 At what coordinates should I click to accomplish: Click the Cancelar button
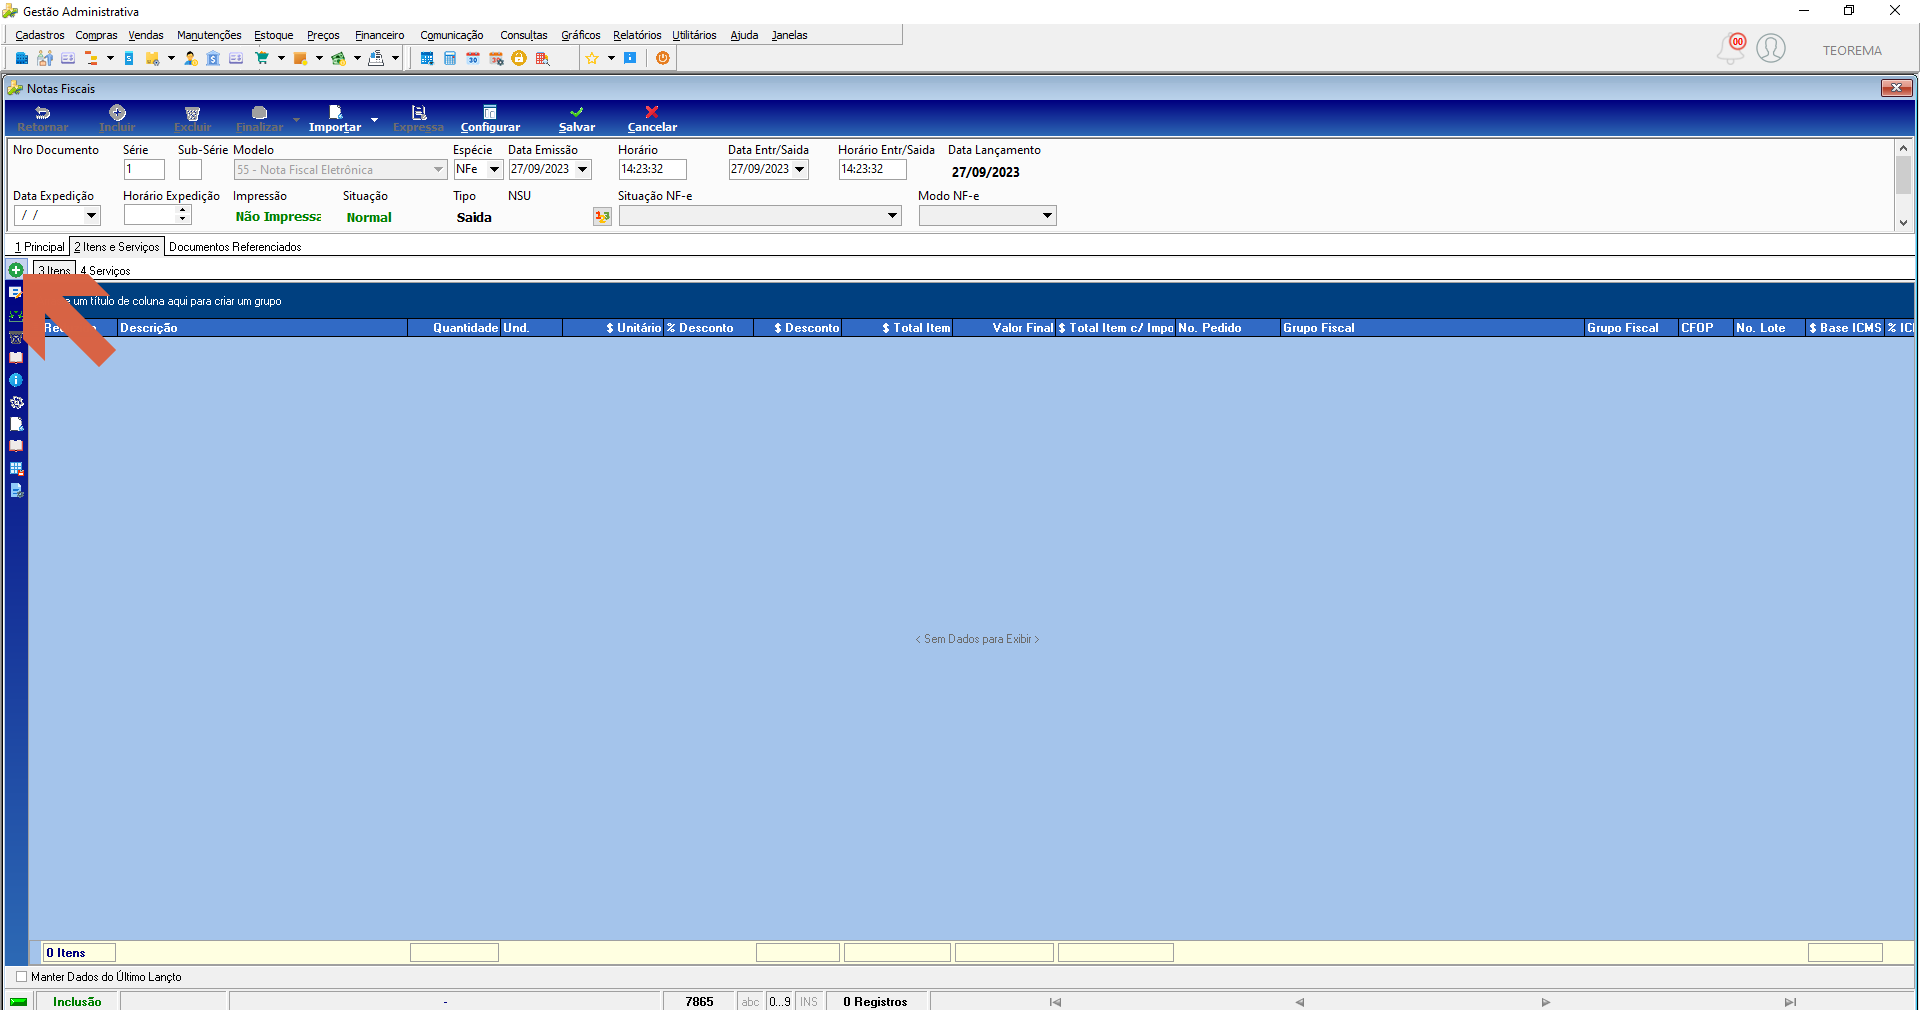pyautogui.click(x=652, y=119)
